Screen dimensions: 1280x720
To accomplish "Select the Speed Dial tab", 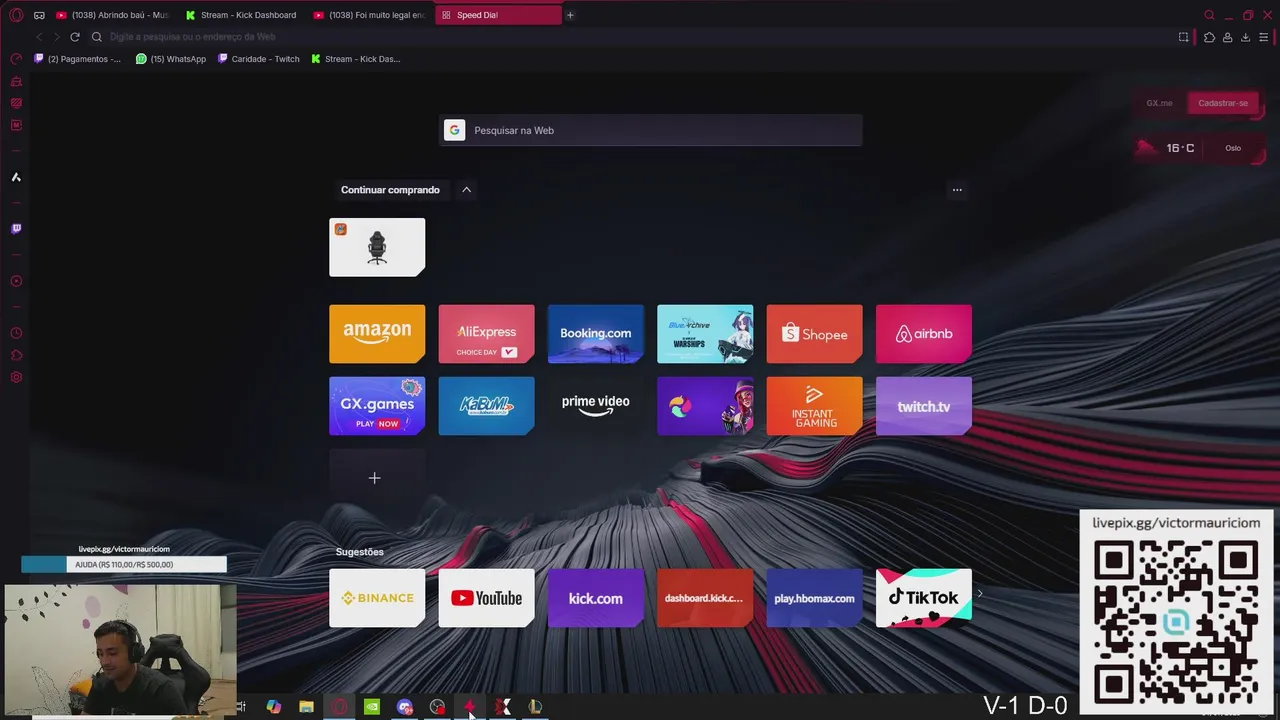I will click(498, 15).
